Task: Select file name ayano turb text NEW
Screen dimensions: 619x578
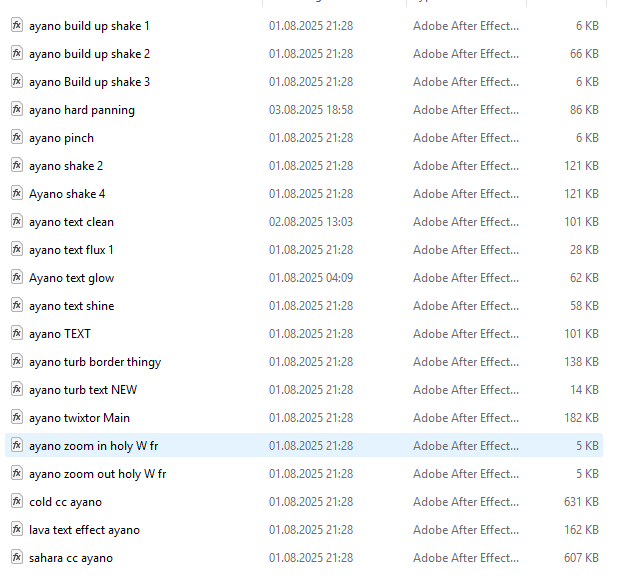Action: 83,390
